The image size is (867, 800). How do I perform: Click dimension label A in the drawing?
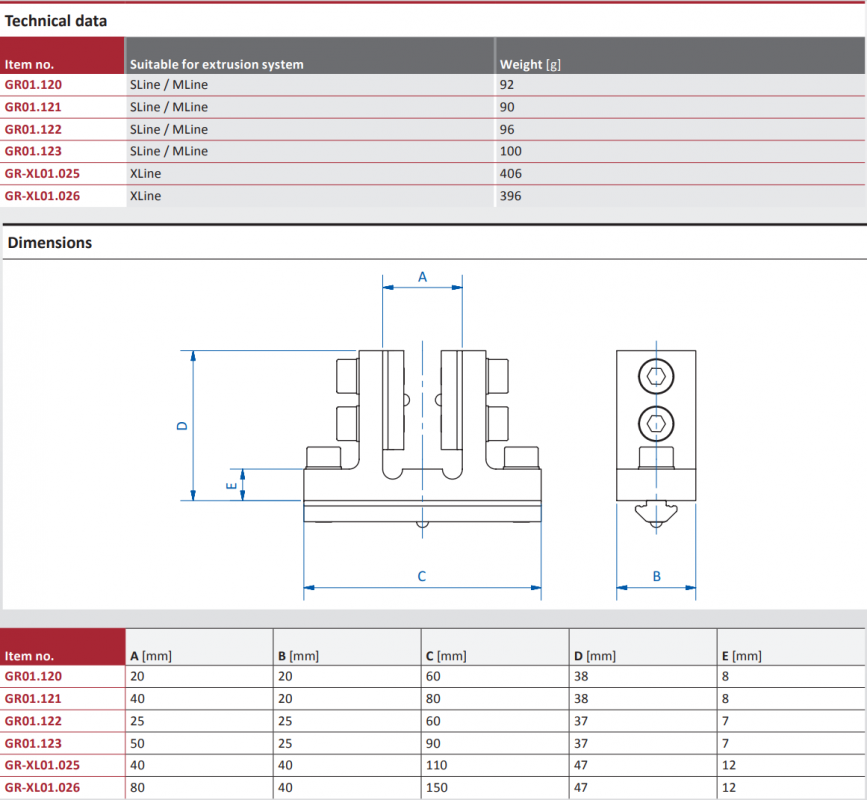422,277
